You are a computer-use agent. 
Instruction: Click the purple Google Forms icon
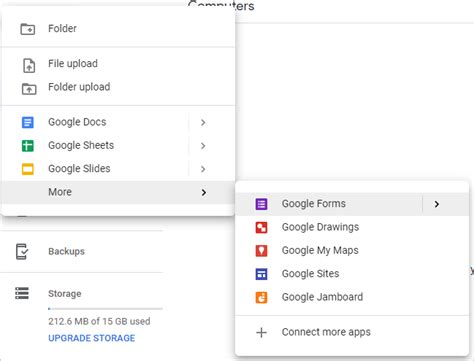point(261,204)
